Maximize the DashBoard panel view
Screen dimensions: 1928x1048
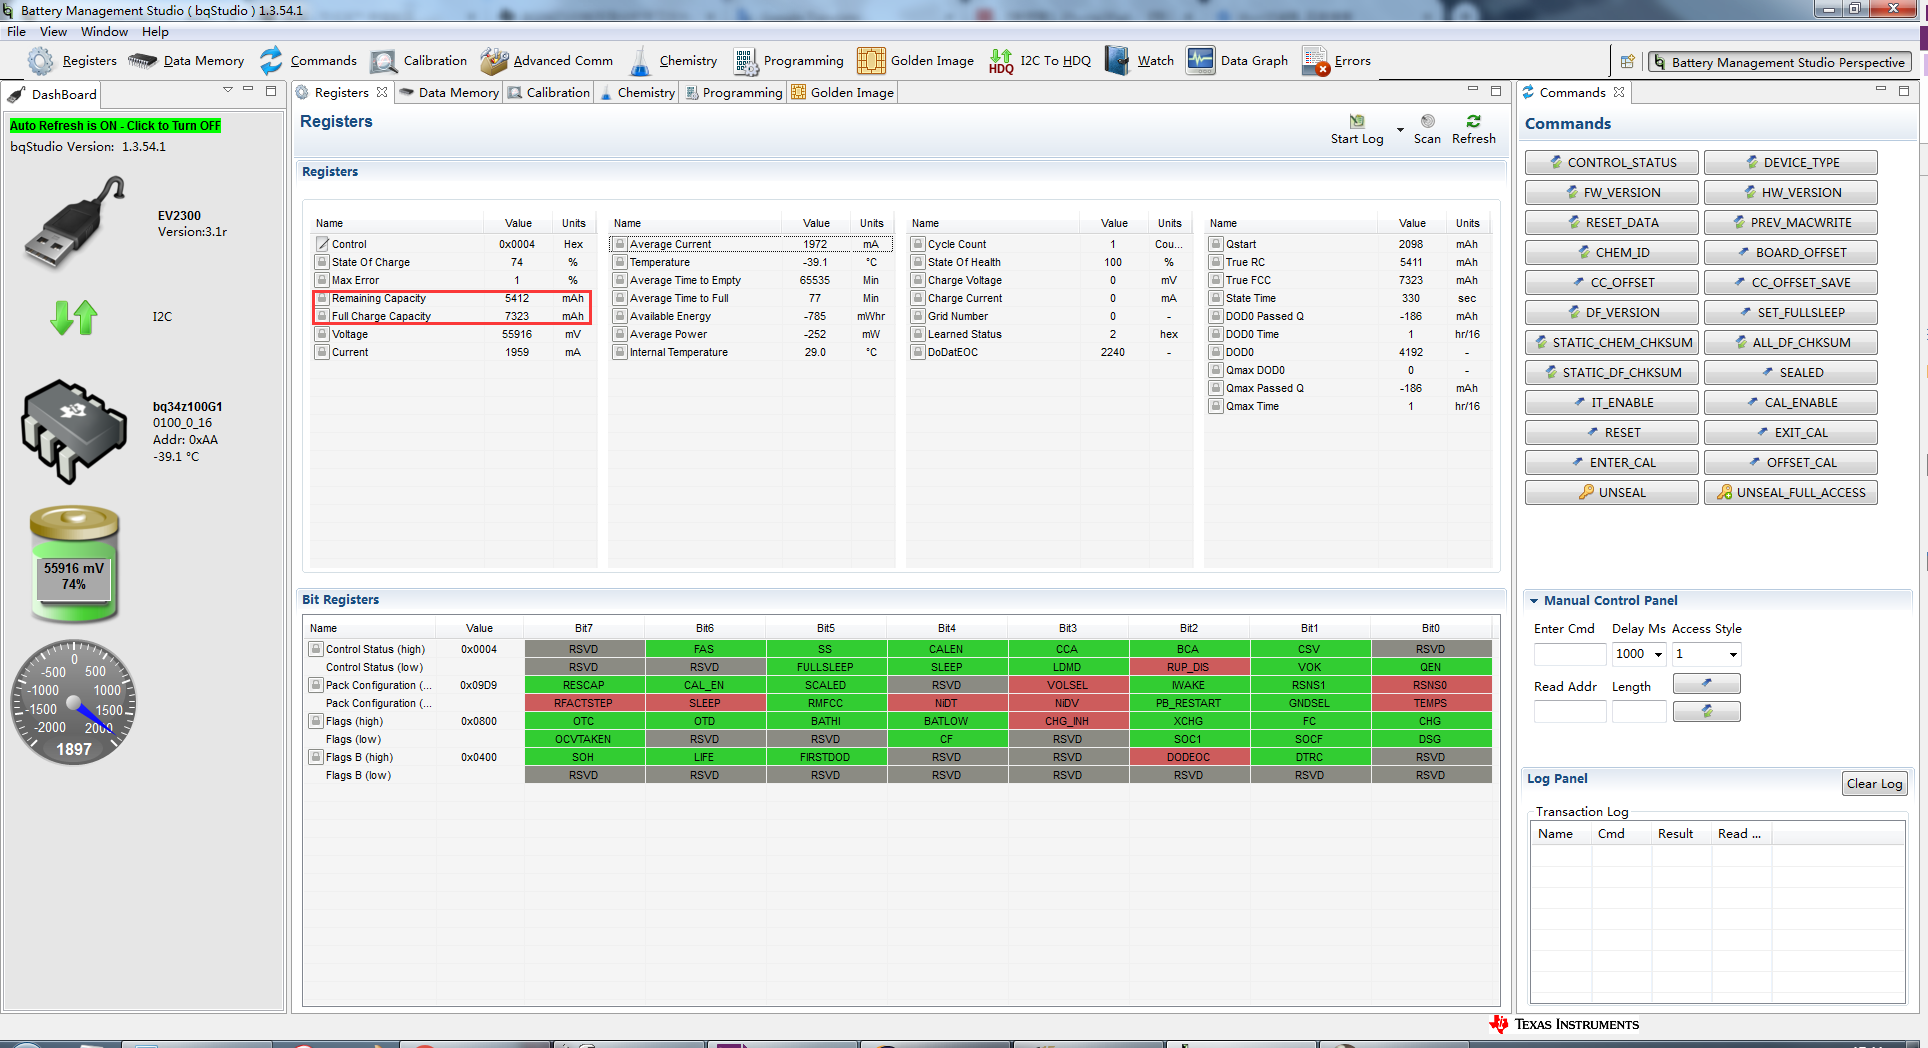click(271, 90)
